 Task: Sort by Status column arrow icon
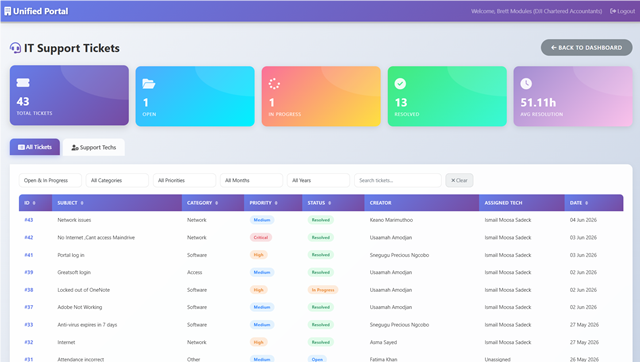coord(330,203)
